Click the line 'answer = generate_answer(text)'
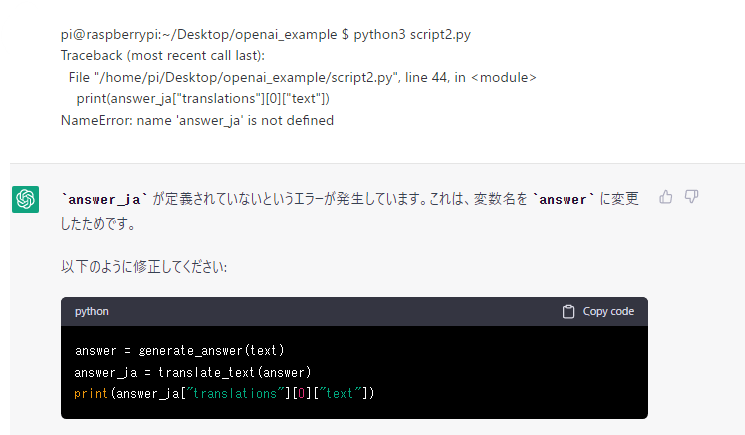The image size is (745, 435). (180, 350)
